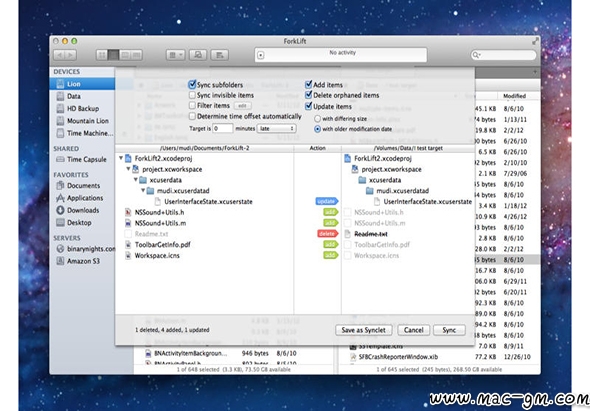Viewport: 590px width, 411px height.
Task: Click the Action column header
Action: [x=318, y=148]
